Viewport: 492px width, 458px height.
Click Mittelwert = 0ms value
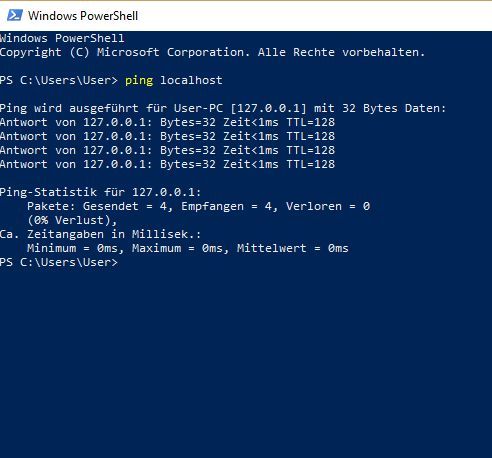[293, 248]
